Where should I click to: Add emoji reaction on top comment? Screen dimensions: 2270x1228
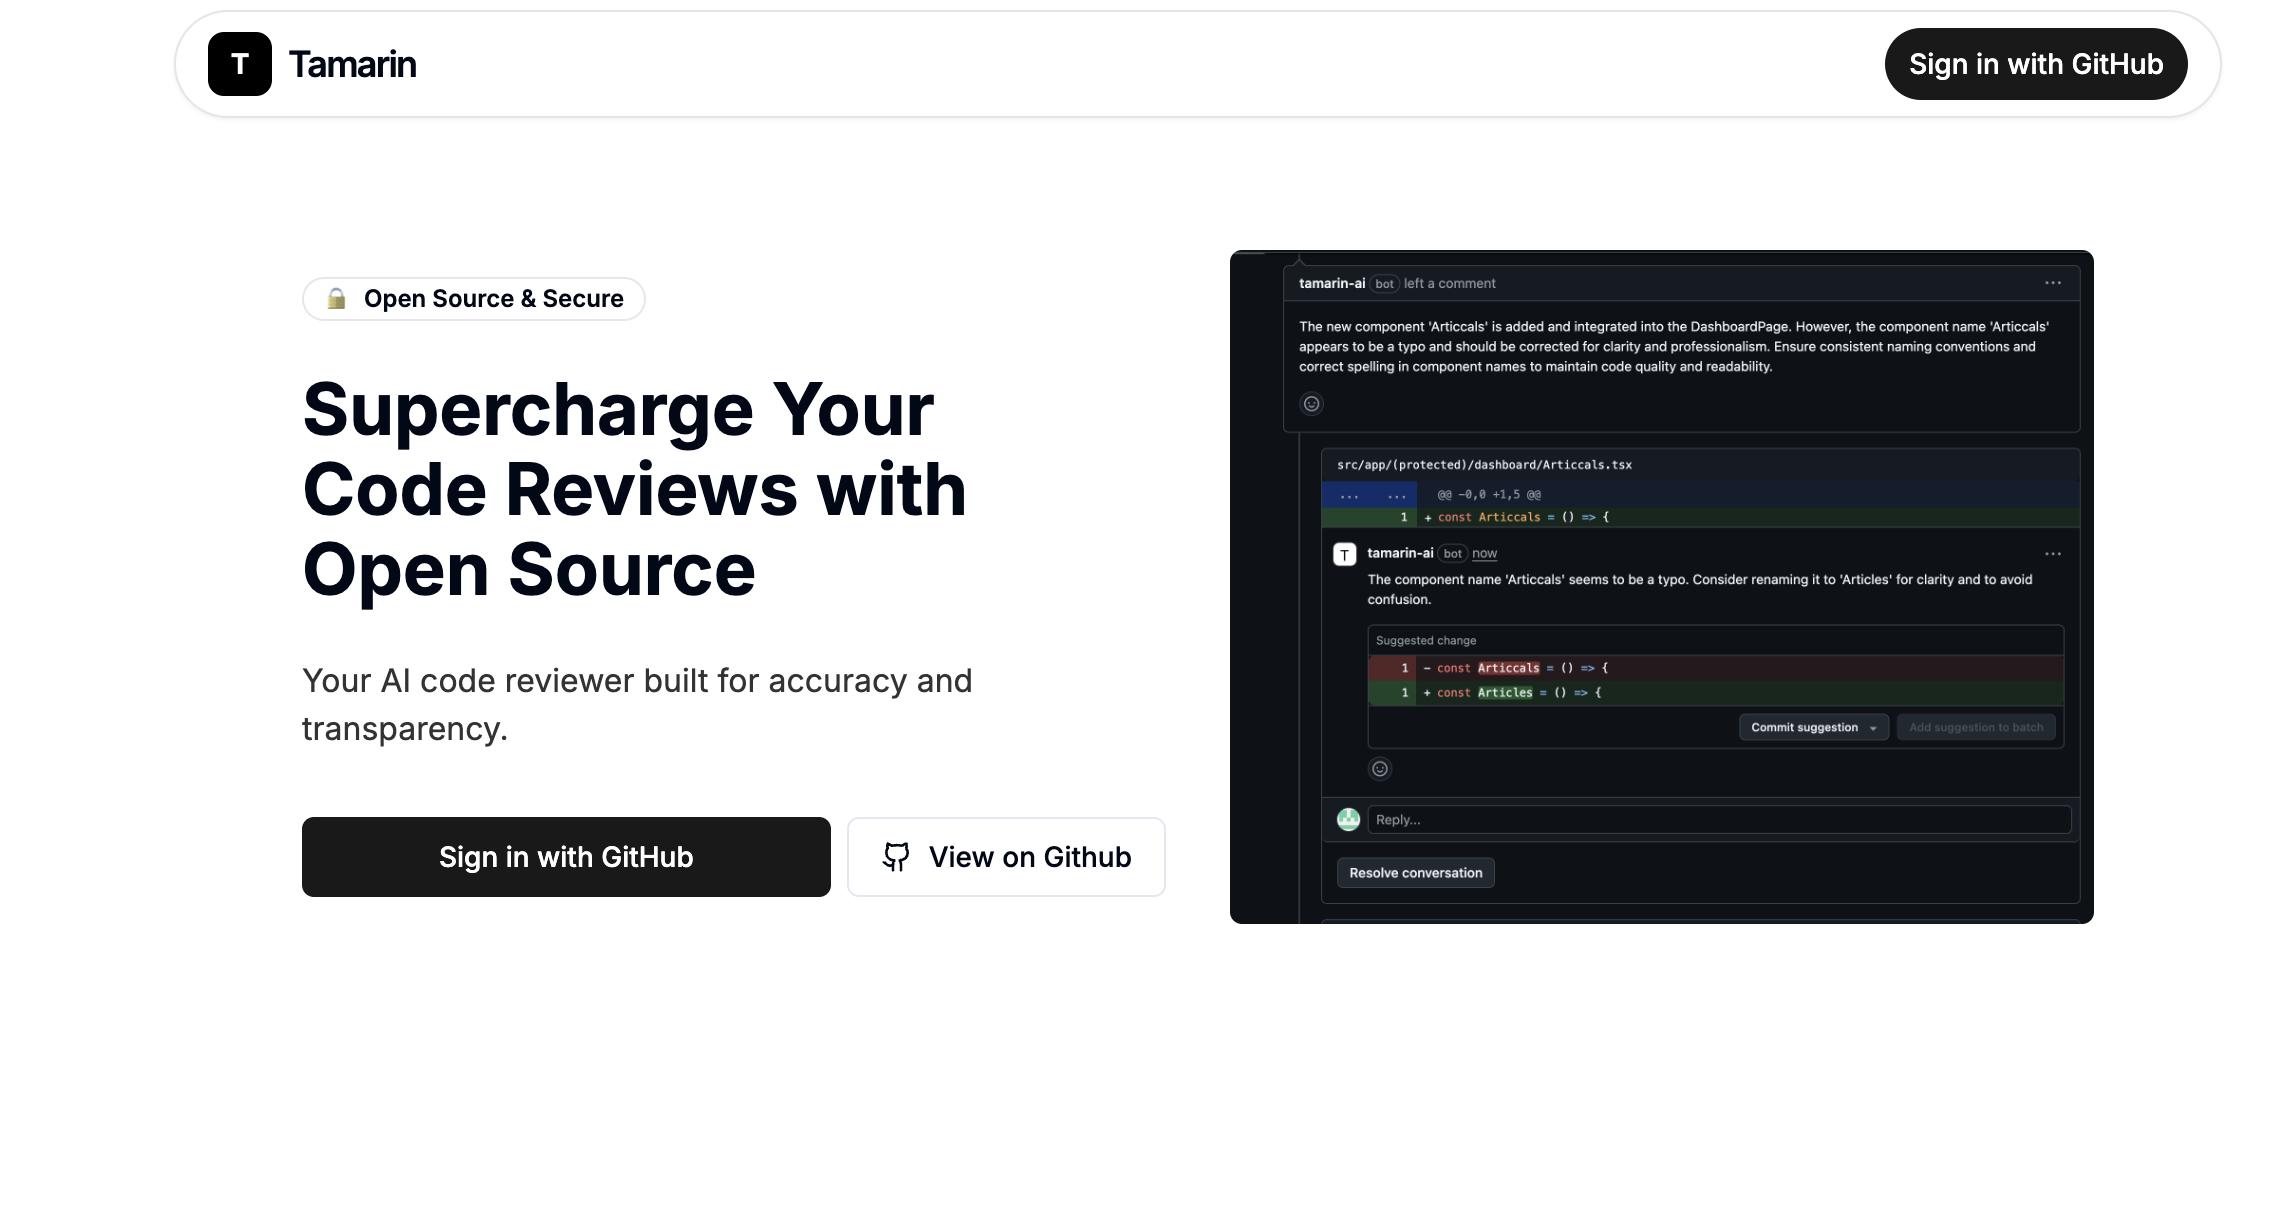1311,404
